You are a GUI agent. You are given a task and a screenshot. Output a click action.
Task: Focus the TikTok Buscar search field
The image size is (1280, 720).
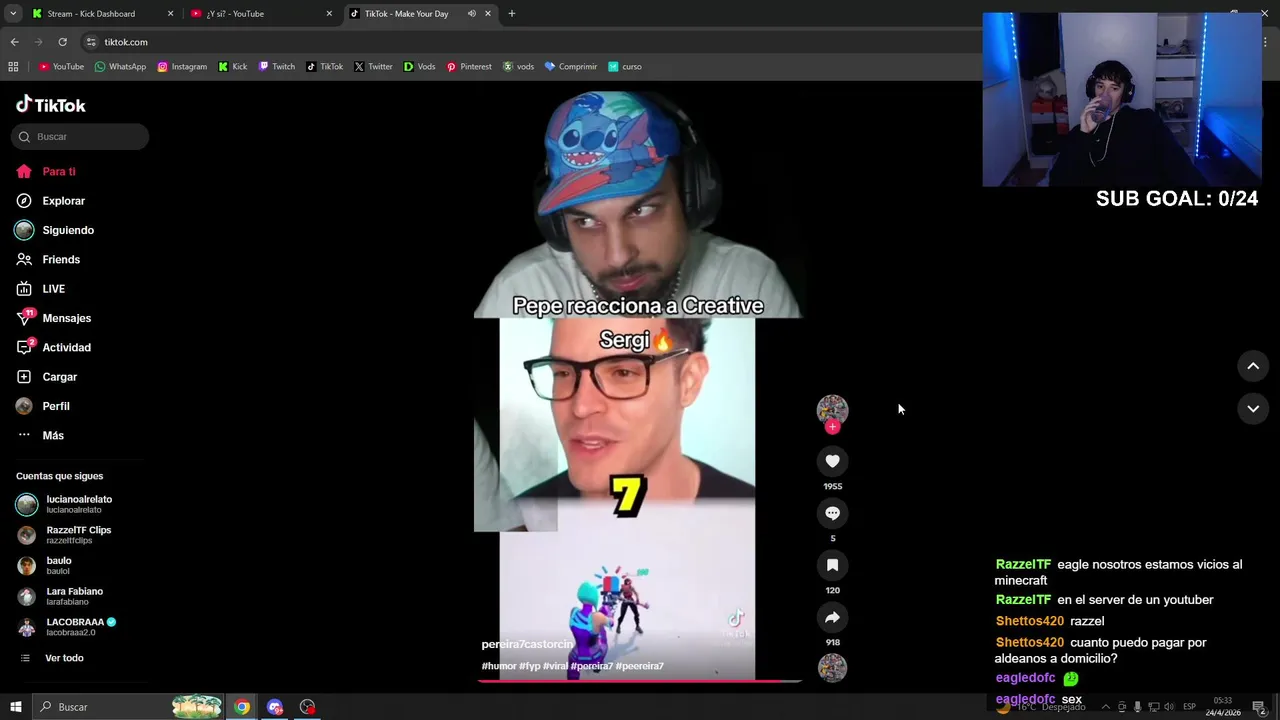(80, 137)
